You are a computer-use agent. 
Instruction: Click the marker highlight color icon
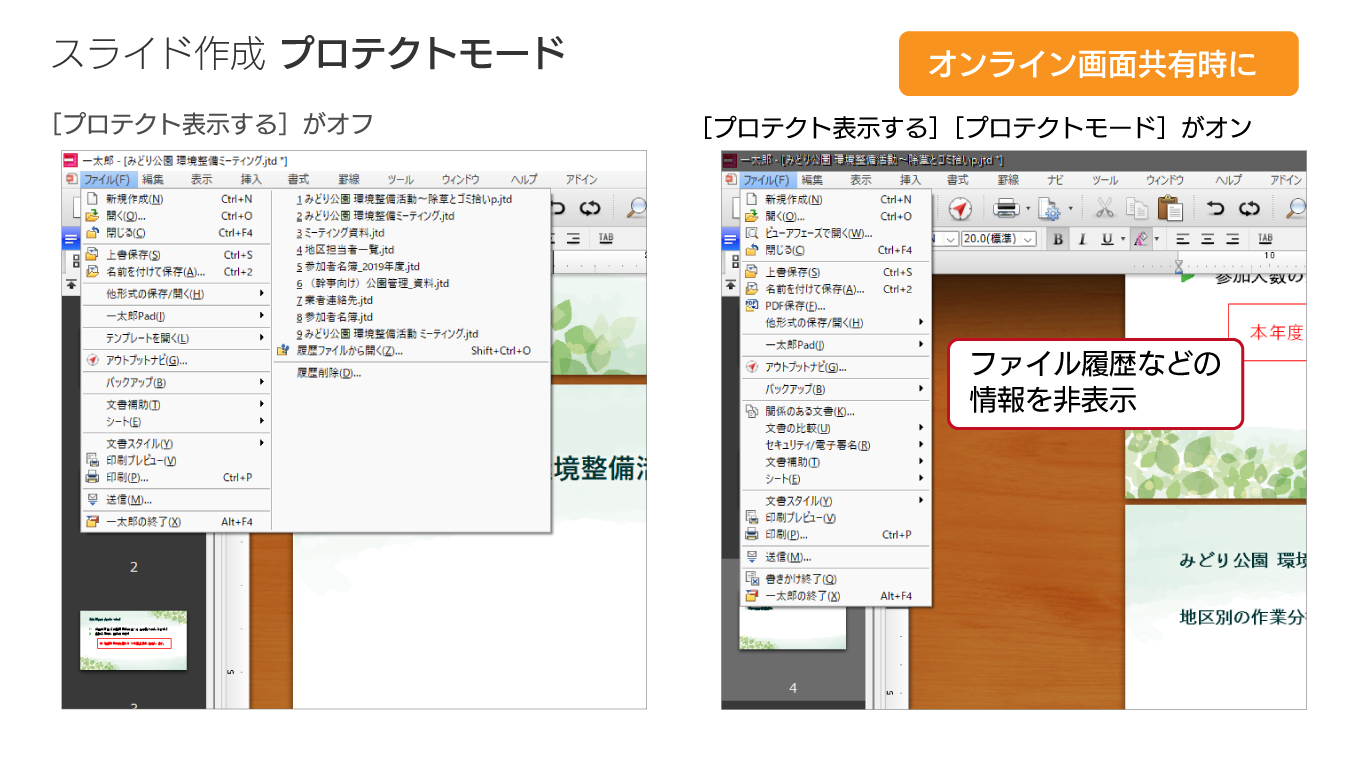click(1140, 239)
